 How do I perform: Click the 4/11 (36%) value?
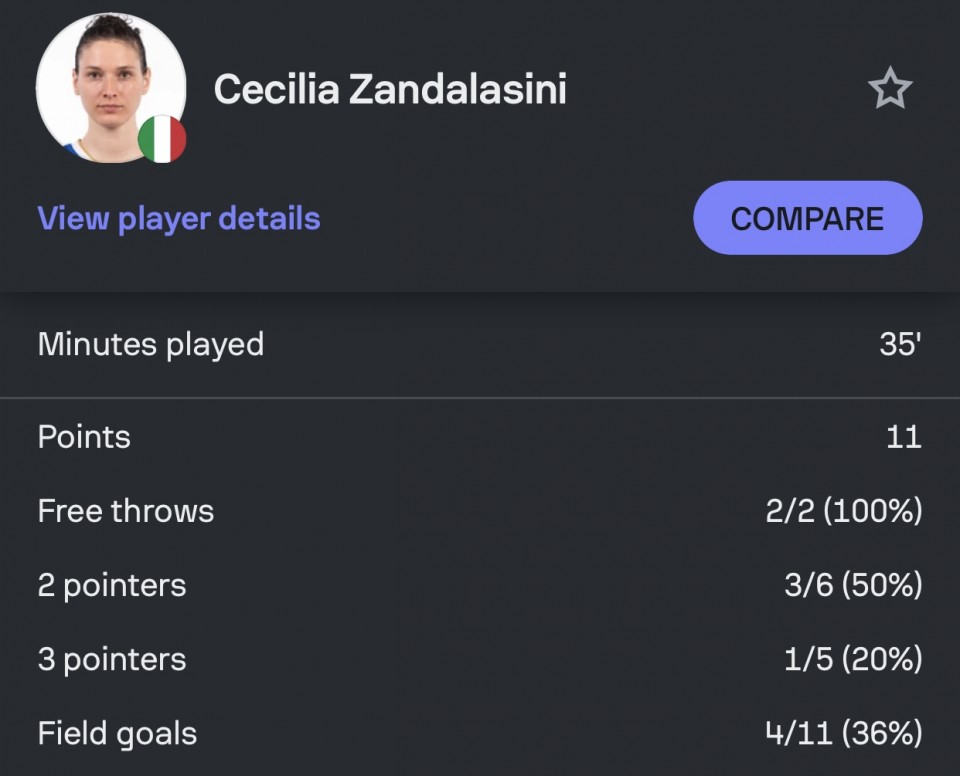(844, 733)
